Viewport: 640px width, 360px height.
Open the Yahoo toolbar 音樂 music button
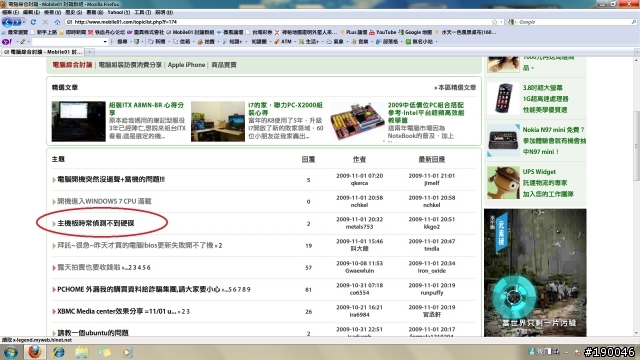pos(360,42)
